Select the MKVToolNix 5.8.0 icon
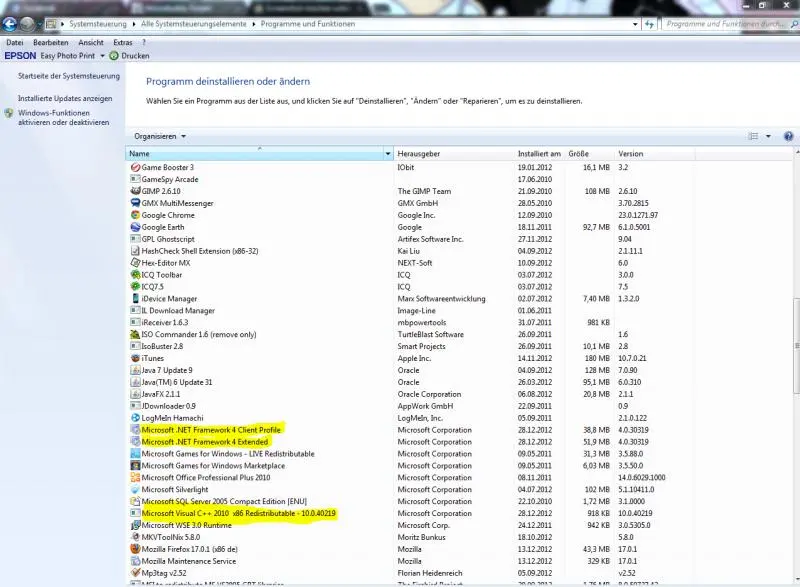 click(135, 537)
